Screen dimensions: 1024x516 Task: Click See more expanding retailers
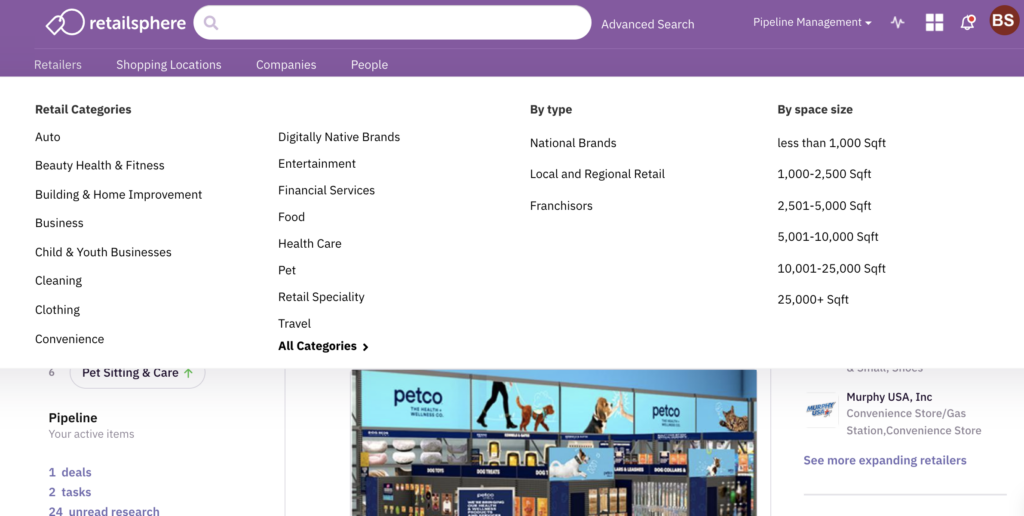pos(885,460)
